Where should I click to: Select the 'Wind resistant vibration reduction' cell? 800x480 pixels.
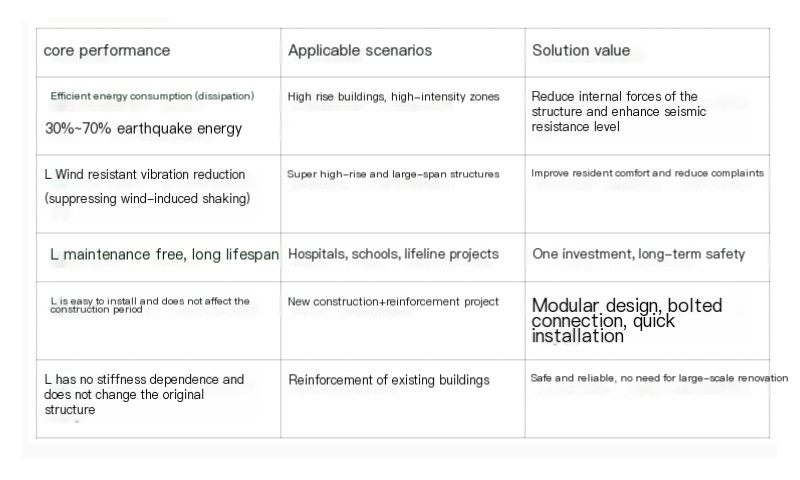(158, 194)
